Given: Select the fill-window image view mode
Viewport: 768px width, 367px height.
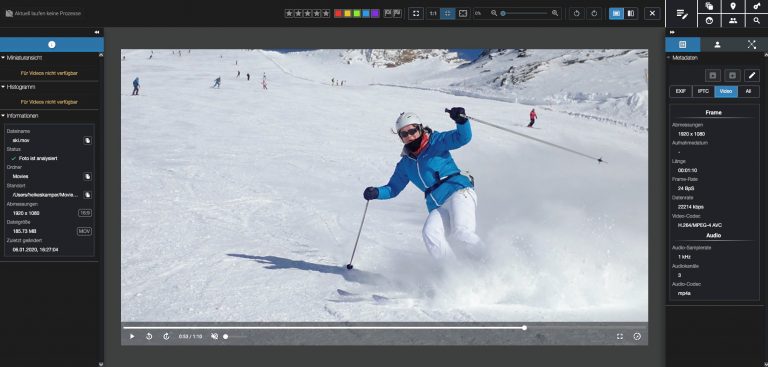Looking at the screenshot, I should click(x=463, y=14).
